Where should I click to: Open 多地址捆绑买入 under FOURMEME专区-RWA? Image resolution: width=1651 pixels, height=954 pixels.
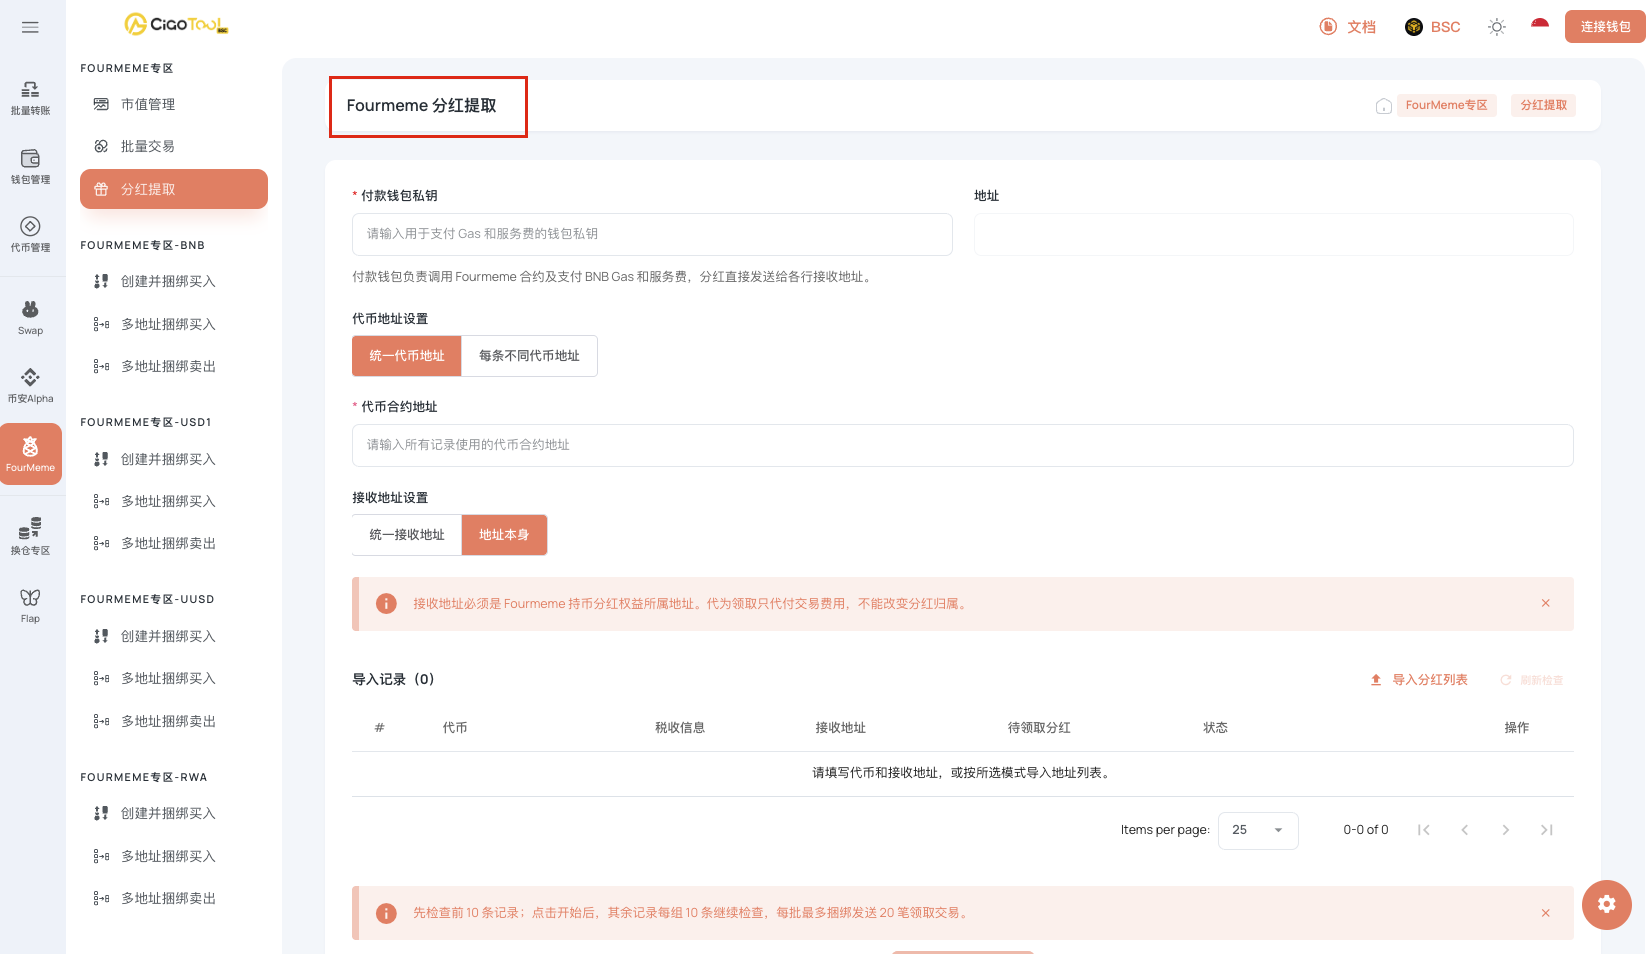[x=174, y=856]
